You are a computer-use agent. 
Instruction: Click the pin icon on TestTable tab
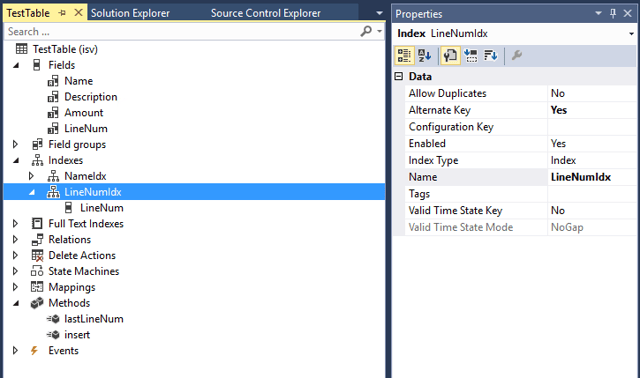click(x=62, y=13)
